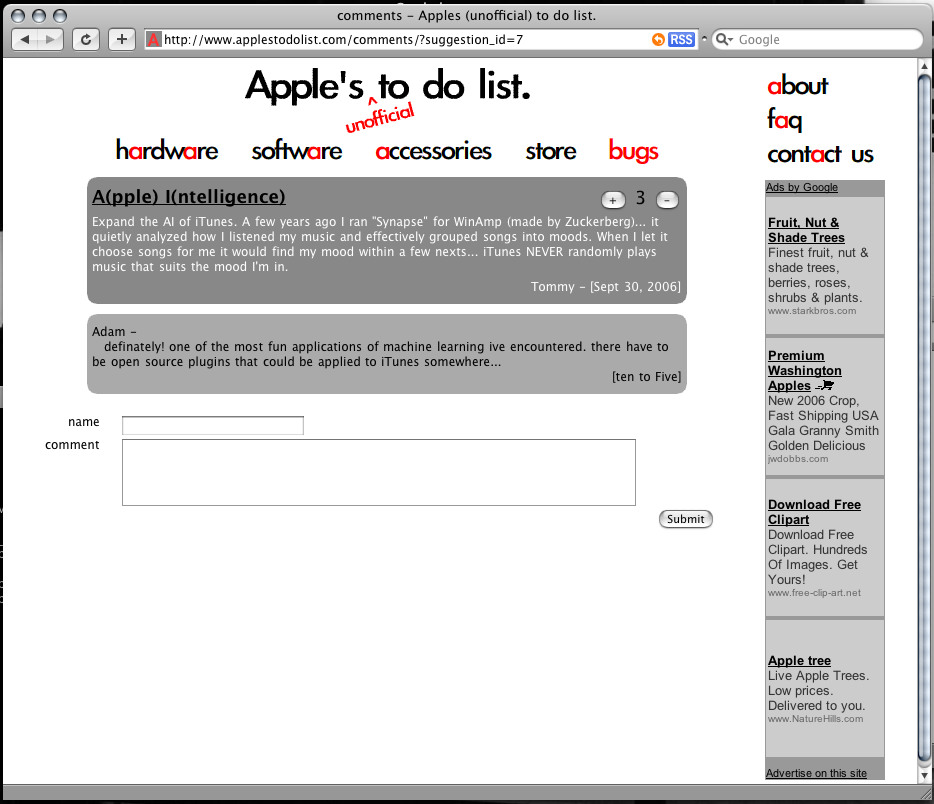Viewport: 934px width, 804px height.
Task: Click the www.NatureHills.com ad URL
Action: pyautogui.click(x=815, y=719)
